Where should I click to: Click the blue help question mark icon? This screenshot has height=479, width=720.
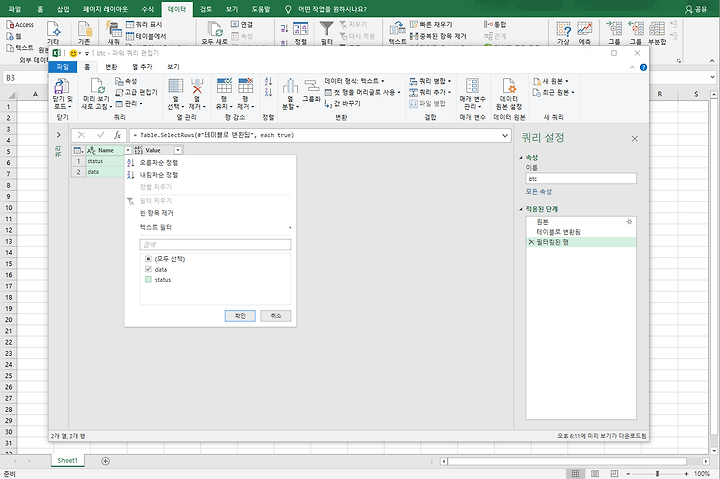click(643, 67)
